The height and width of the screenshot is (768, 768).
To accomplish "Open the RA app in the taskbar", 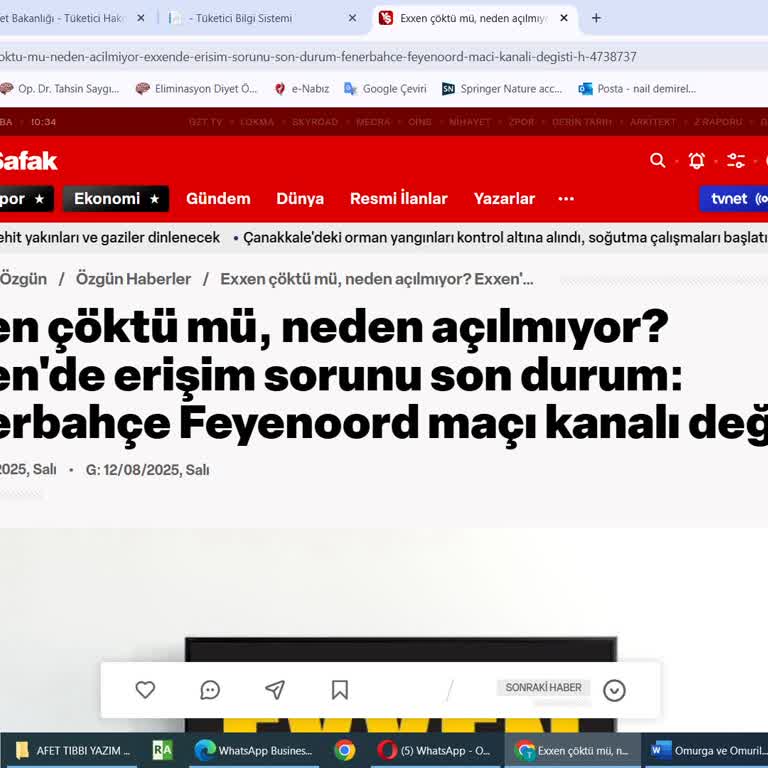I will click(x=162, y=750).
